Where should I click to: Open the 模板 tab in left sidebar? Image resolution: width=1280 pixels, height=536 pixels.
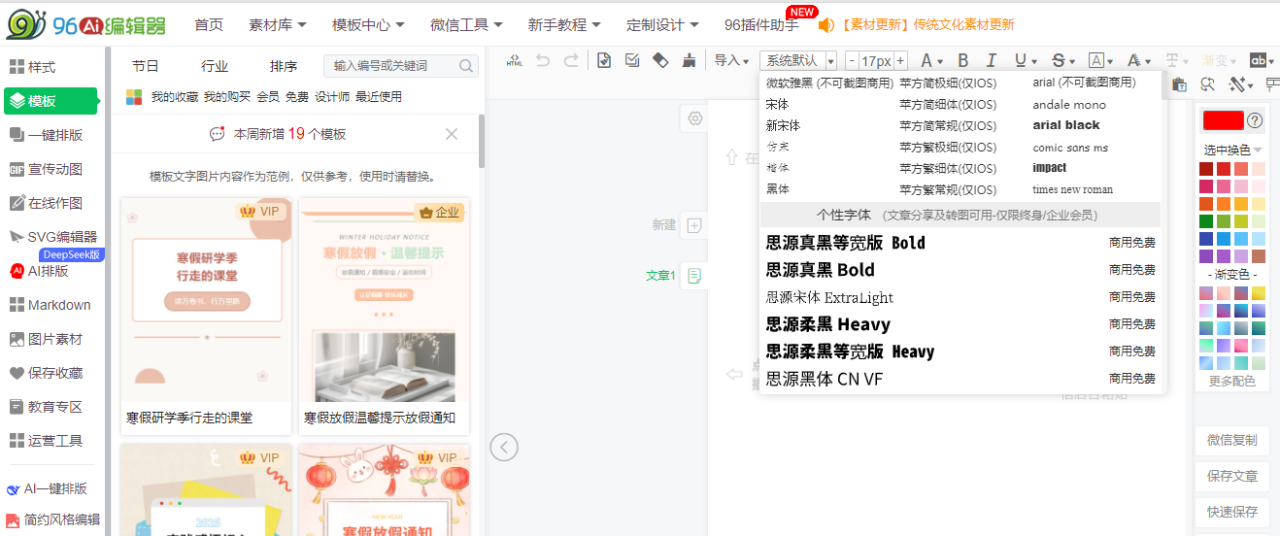tap(52, 101)
